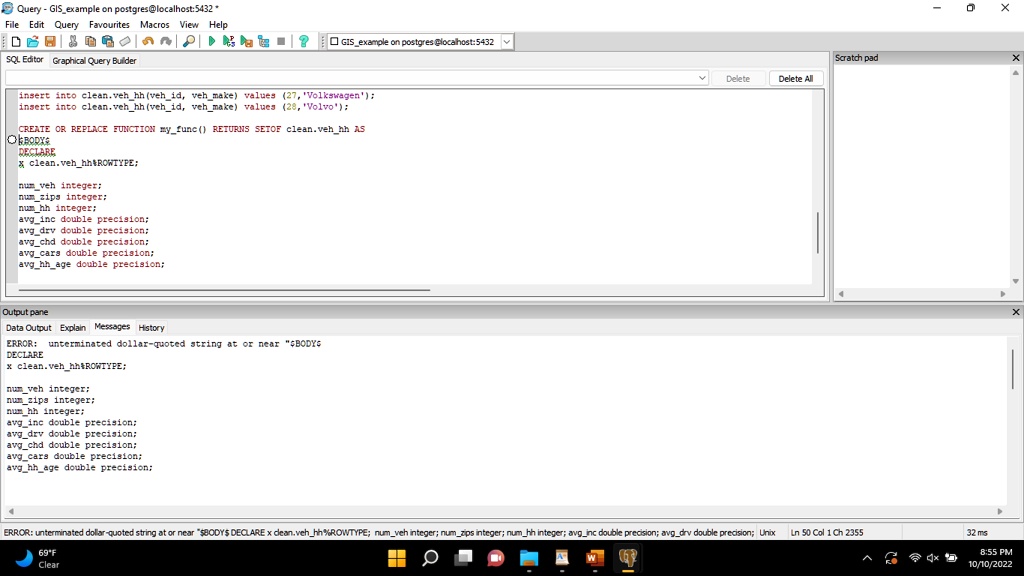Image resolution: width=1024 pixels, height=576 pixels.
Task: Click the 32 ms status bar entry
Action: point(977,532)
